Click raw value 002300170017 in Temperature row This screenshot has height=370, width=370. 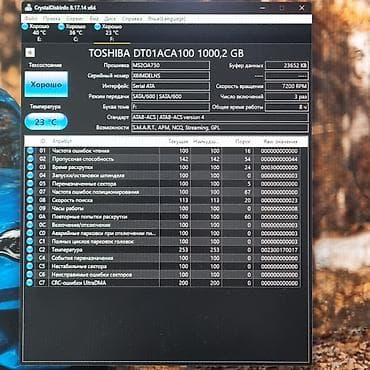tap(279, 250)
